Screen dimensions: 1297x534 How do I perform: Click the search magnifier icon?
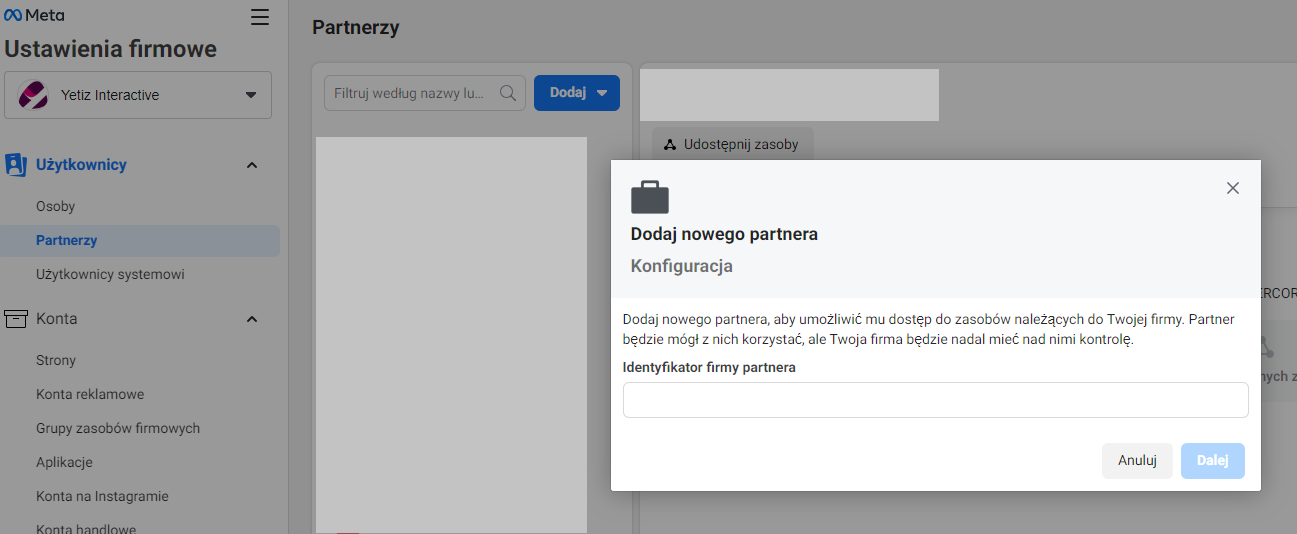pyautogui.click(x=508, y=93)
